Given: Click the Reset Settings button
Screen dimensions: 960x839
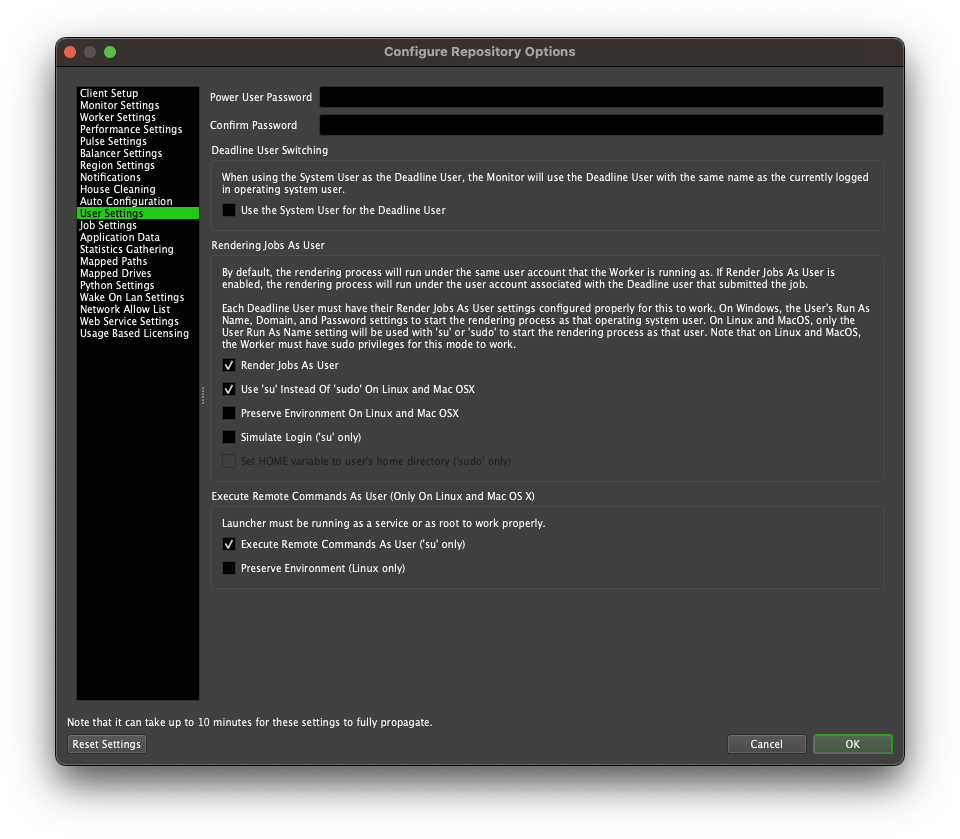Looking at the screenshot, I should (x=106, y=744).
